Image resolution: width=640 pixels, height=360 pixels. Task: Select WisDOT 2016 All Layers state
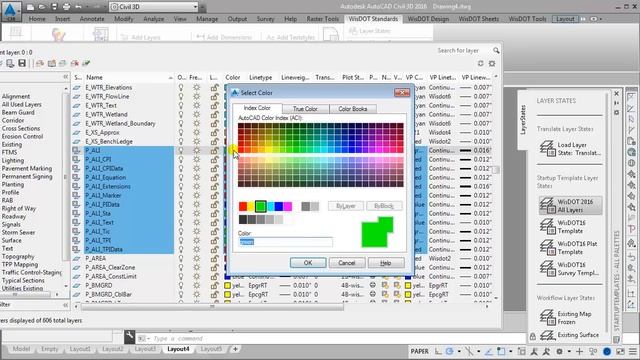point(571,206)
